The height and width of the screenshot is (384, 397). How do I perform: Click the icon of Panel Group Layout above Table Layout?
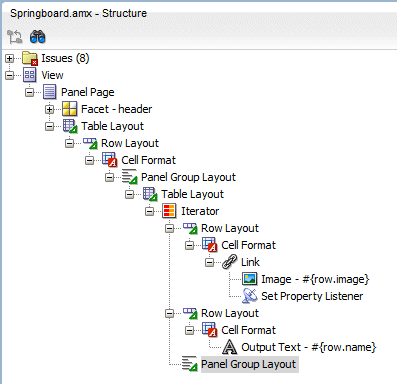pyautogui.click(x=130, y=177)
